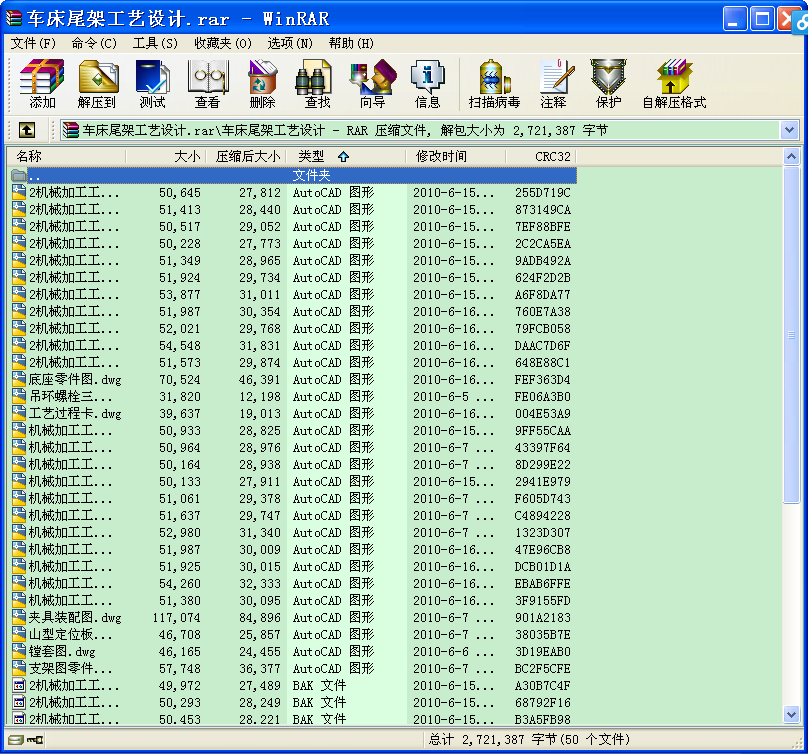Open the 文件(F) menu

33,43
